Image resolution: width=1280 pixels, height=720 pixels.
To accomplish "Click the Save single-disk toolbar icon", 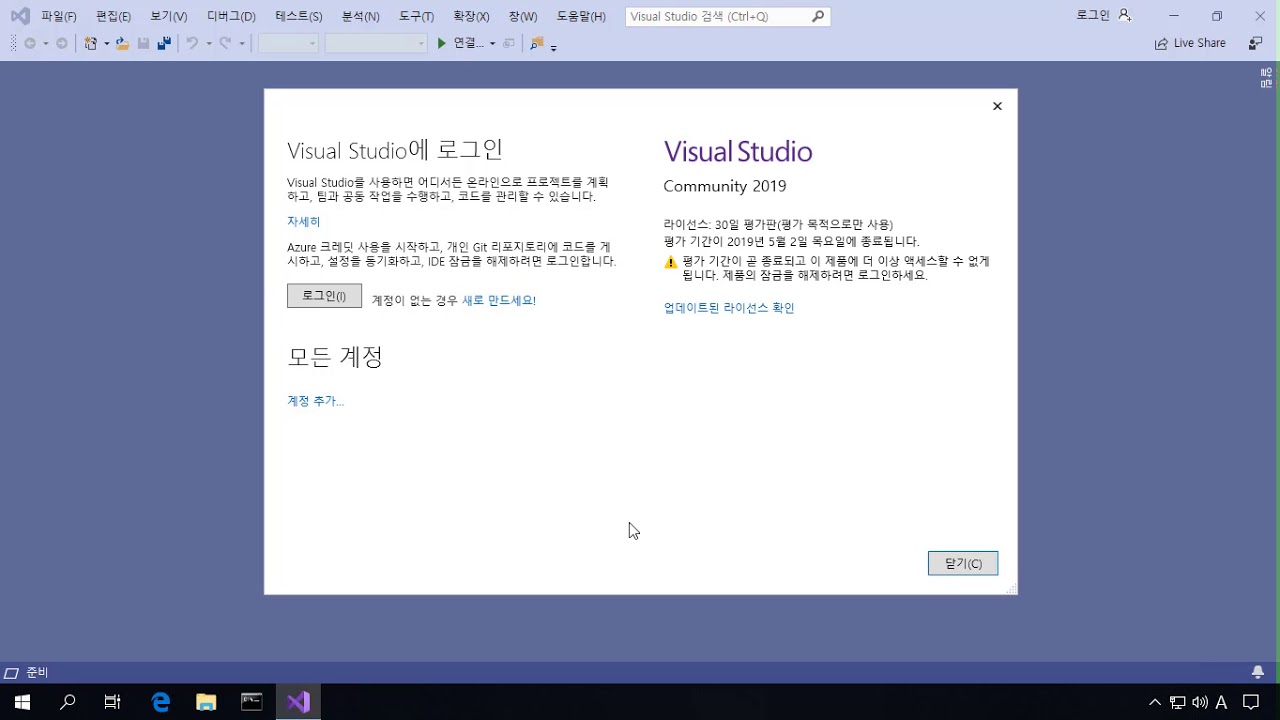I will pyautogui.click(x=143, y=43).
